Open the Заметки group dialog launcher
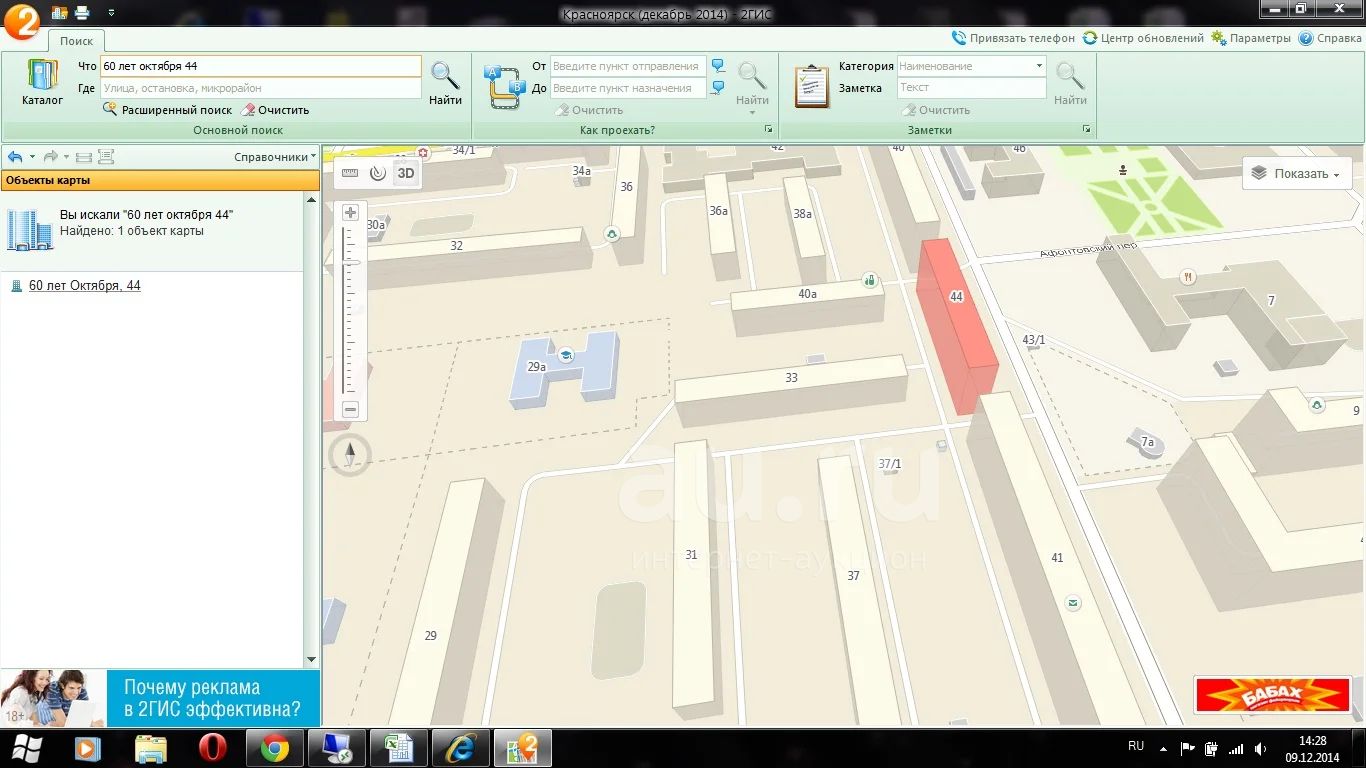Viewport: 1366px width, 768px height. (1087, 130)
